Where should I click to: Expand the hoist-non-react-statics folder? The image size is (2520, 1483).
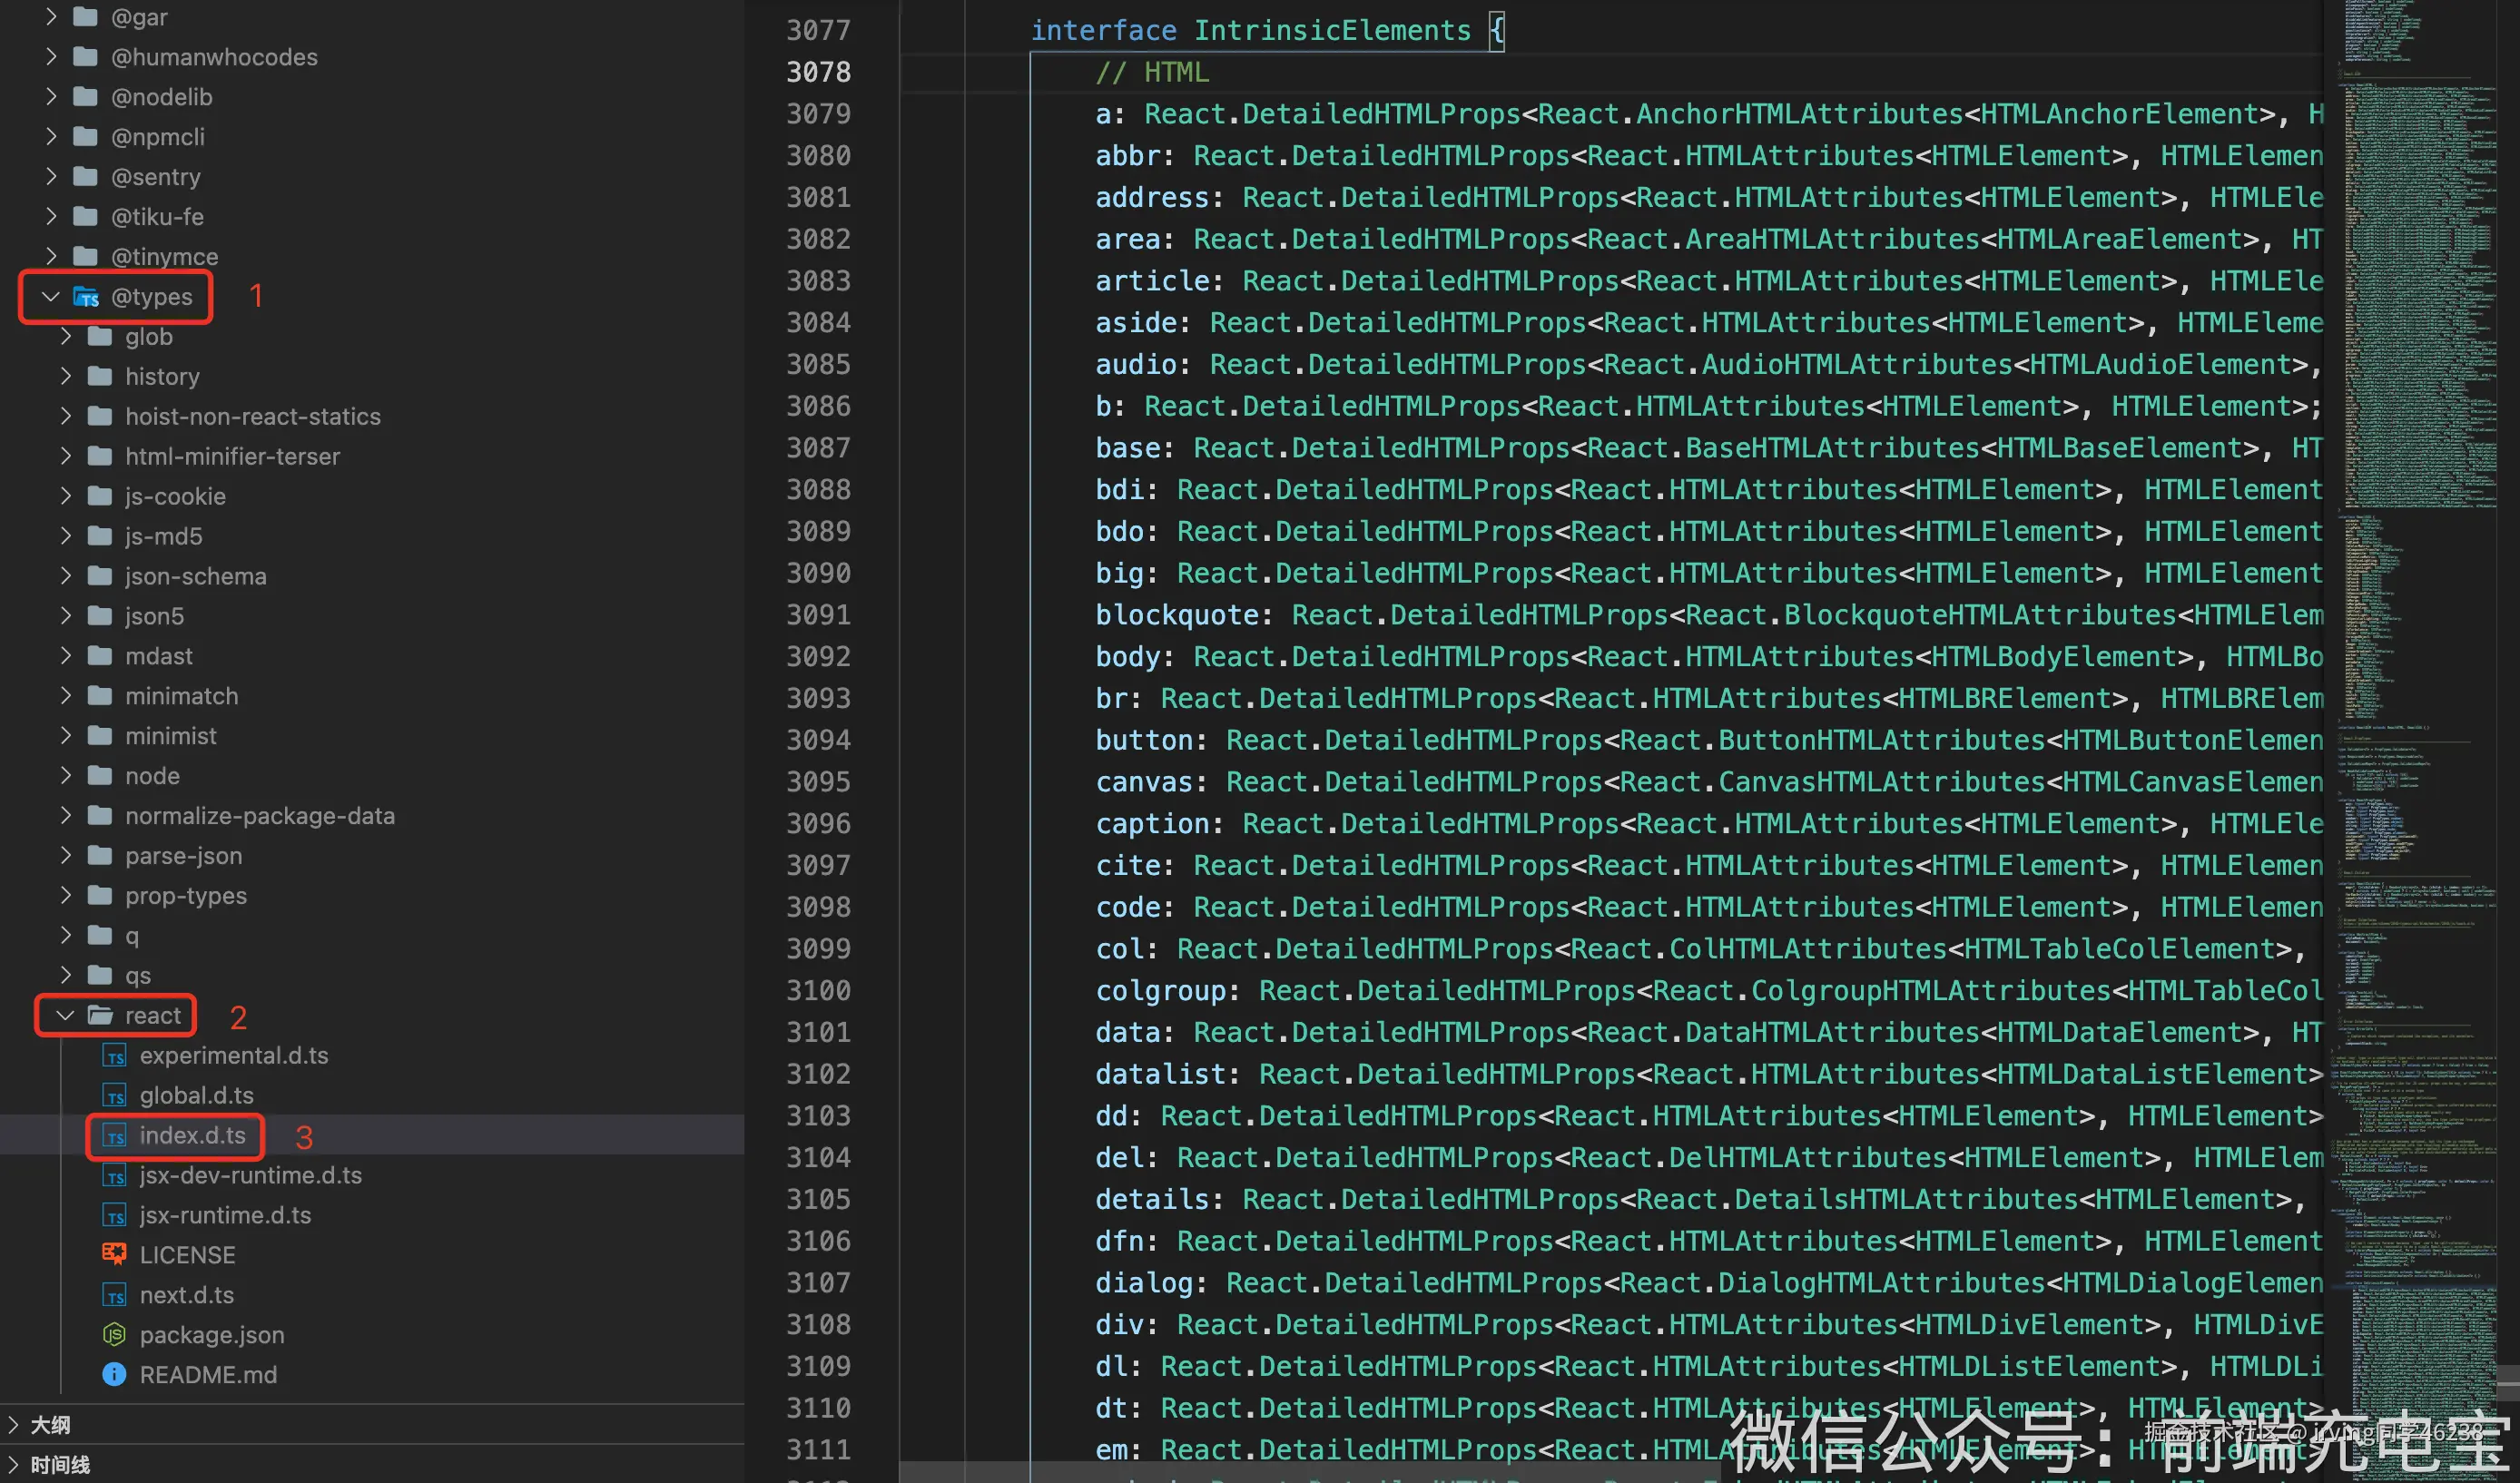[252, 417]
